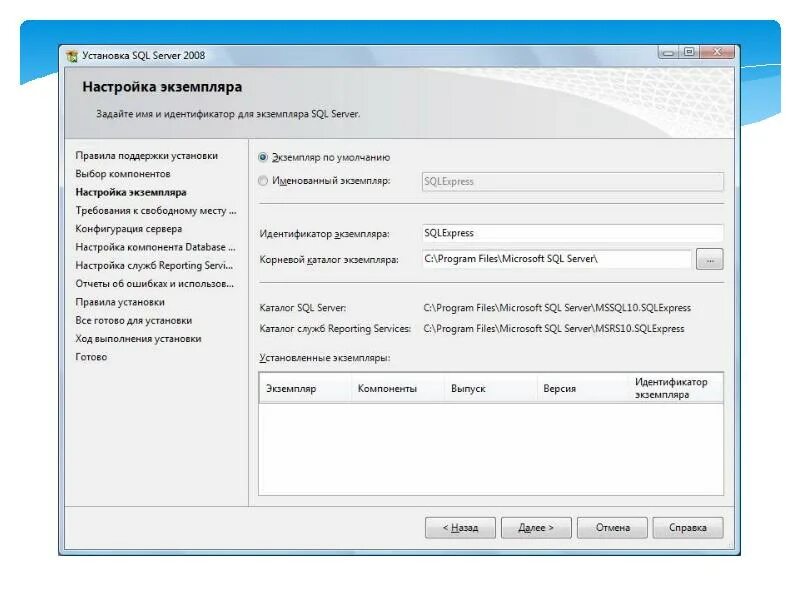Click the MSRS10.SQLExpress directory path text

pyautogui.click(x=554, y=329)
